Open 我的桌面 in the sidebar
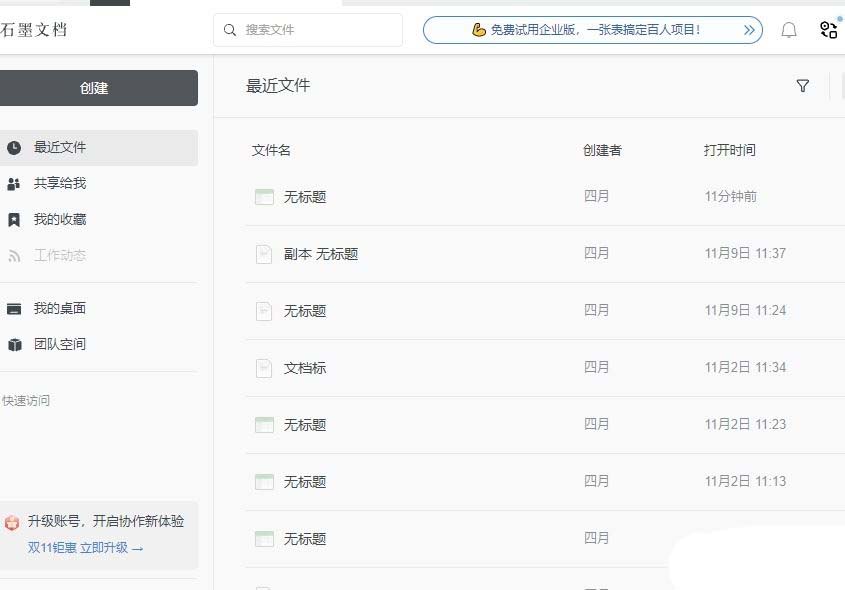845x590 pixels. pos(99,309)
